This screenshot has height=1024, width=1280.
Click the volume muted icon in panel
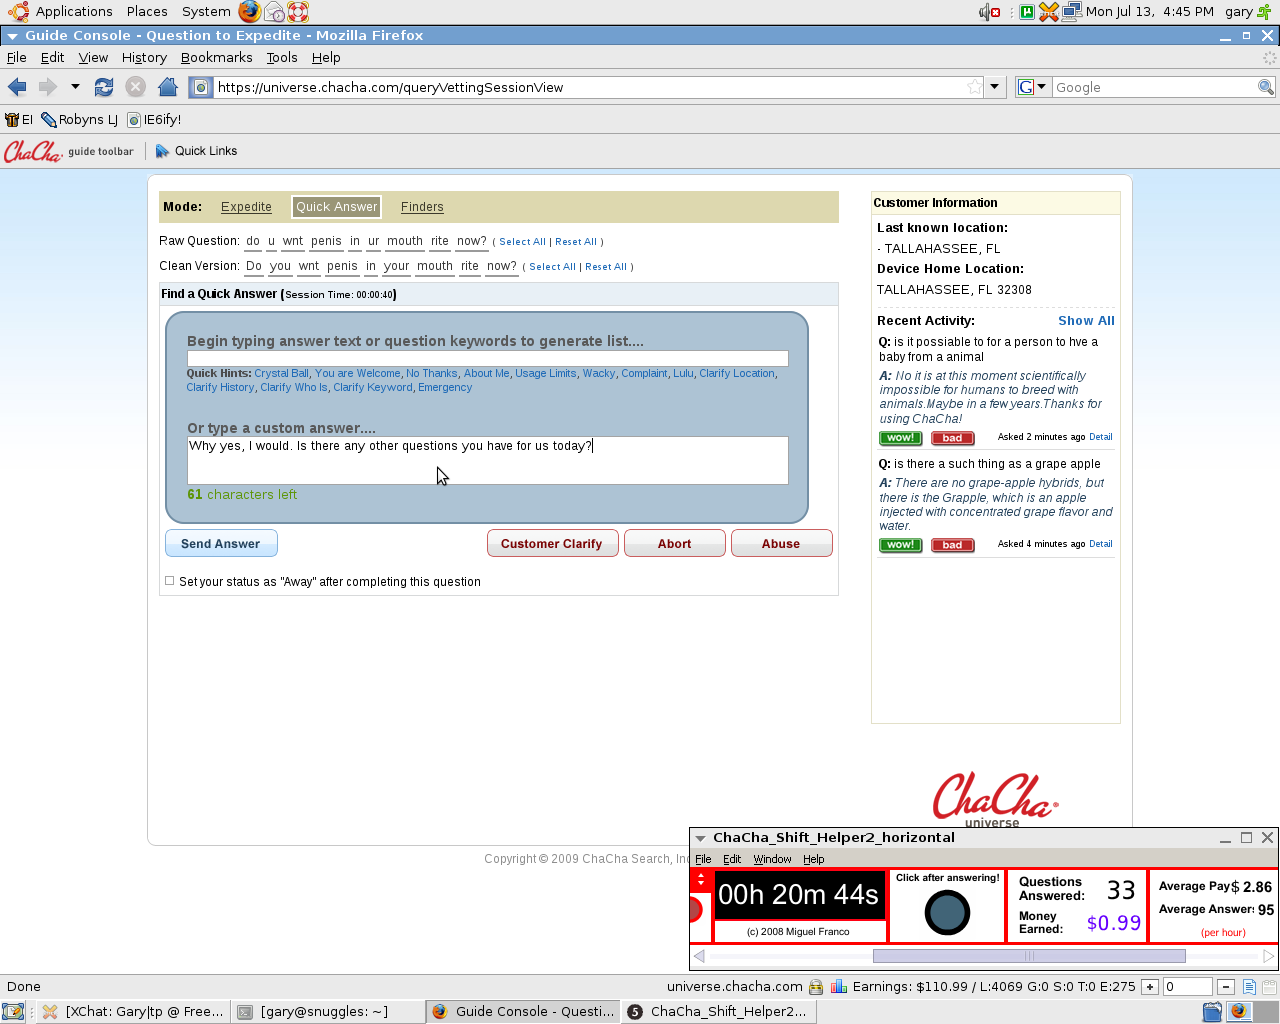[x=989, y=12]
